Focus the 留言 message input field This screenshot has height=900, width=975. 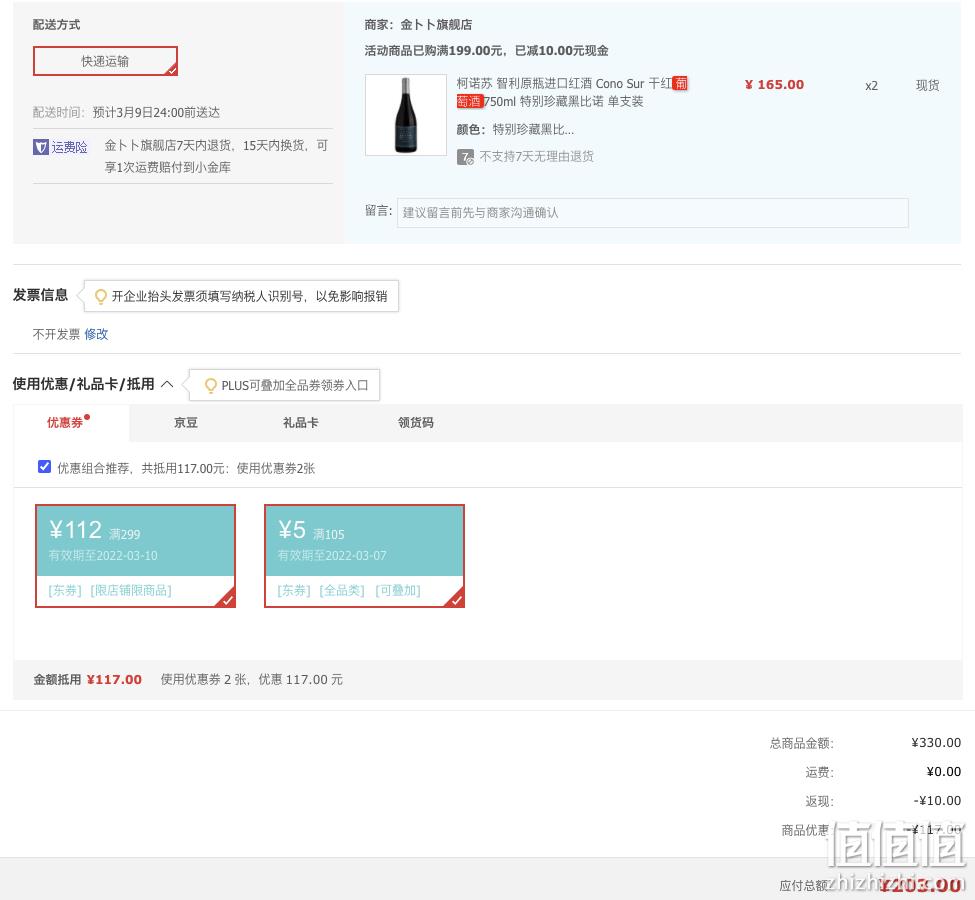click(x=652, y=213)
